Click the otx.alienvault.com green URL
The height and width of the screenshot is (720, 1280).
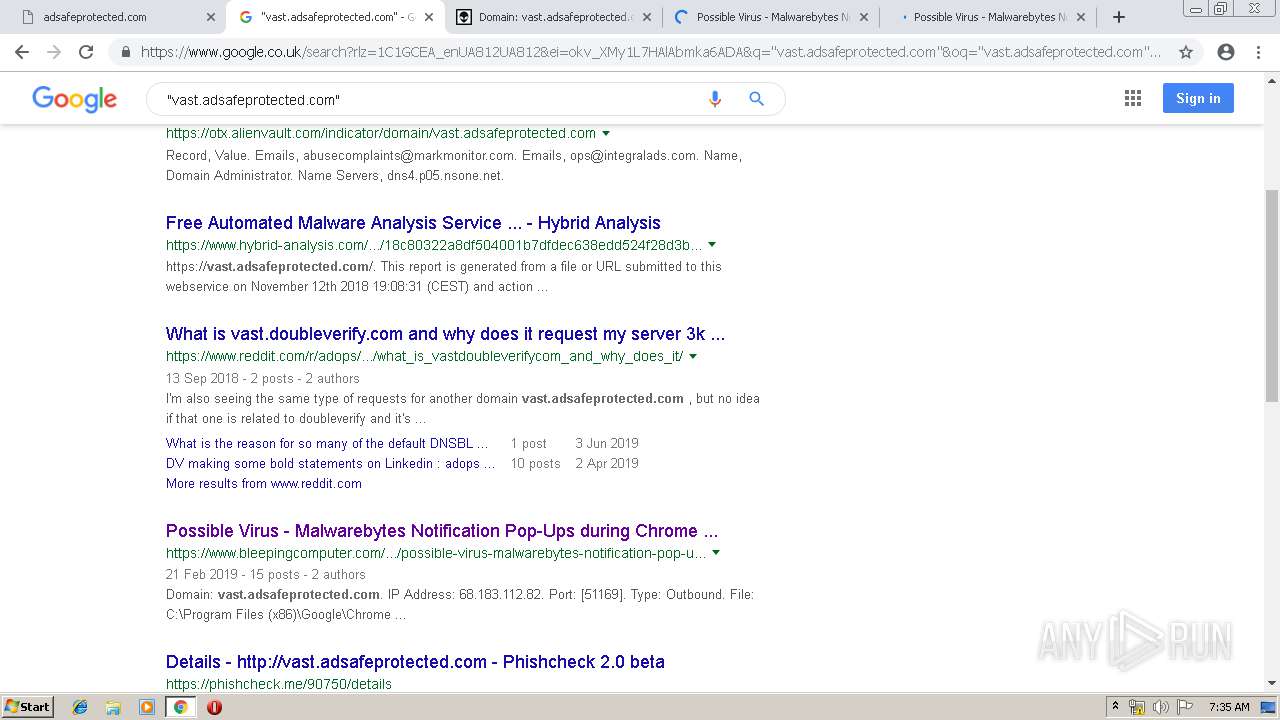pyautogui.click(x=381, y=133)
